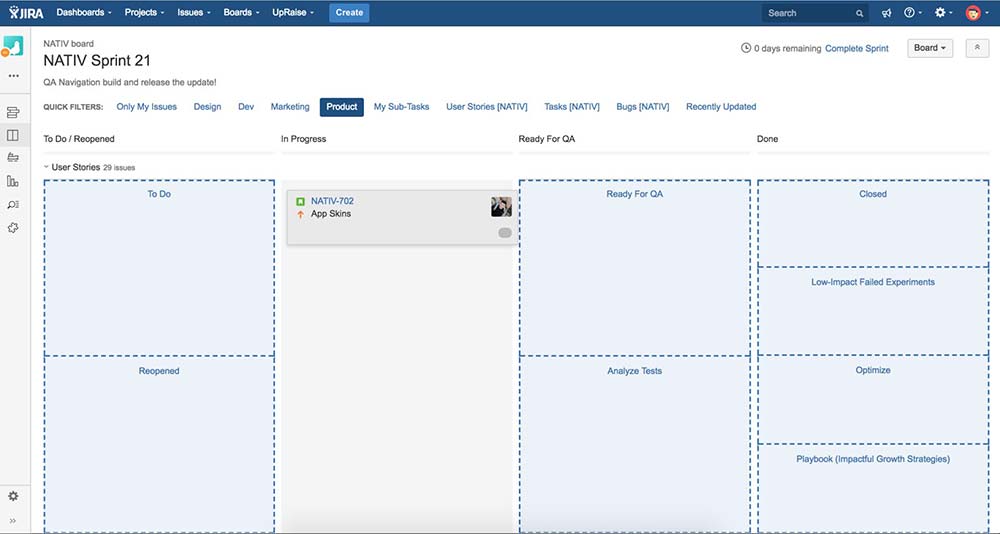The width and height of the screenshot is (1000, 534).
Task: Click the Analyze Tests drop zone
Action: pos(635,443)
